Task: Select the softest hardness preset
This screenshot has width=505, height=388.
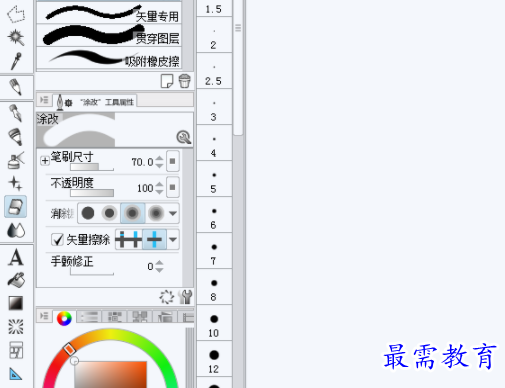Action: point(156,213)
